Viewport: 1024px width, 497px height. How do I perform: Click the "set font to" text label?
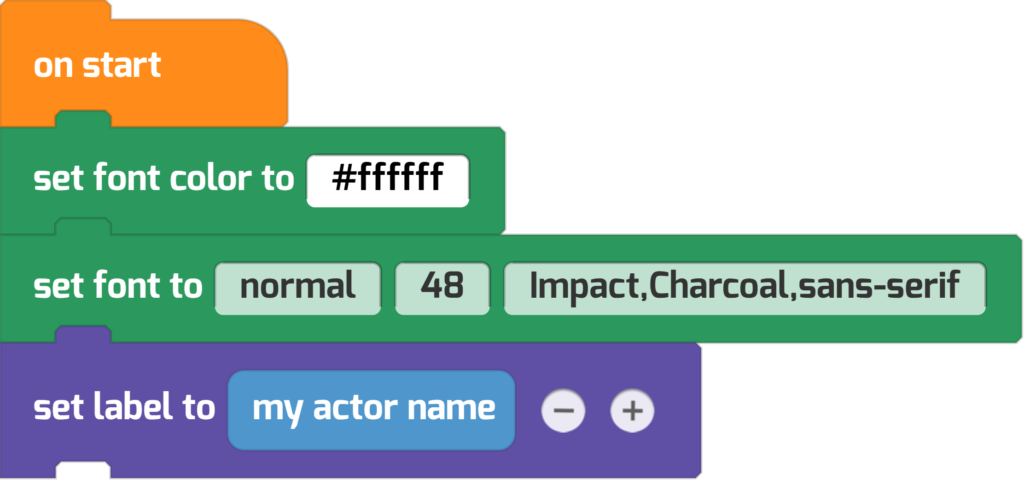point(118,287)
